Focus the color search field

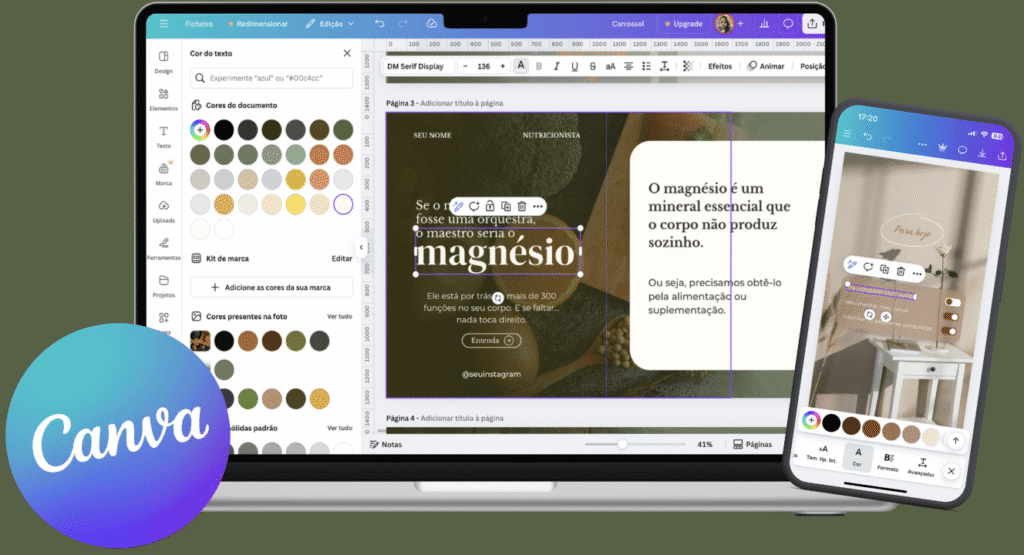[x=272, y=78]
